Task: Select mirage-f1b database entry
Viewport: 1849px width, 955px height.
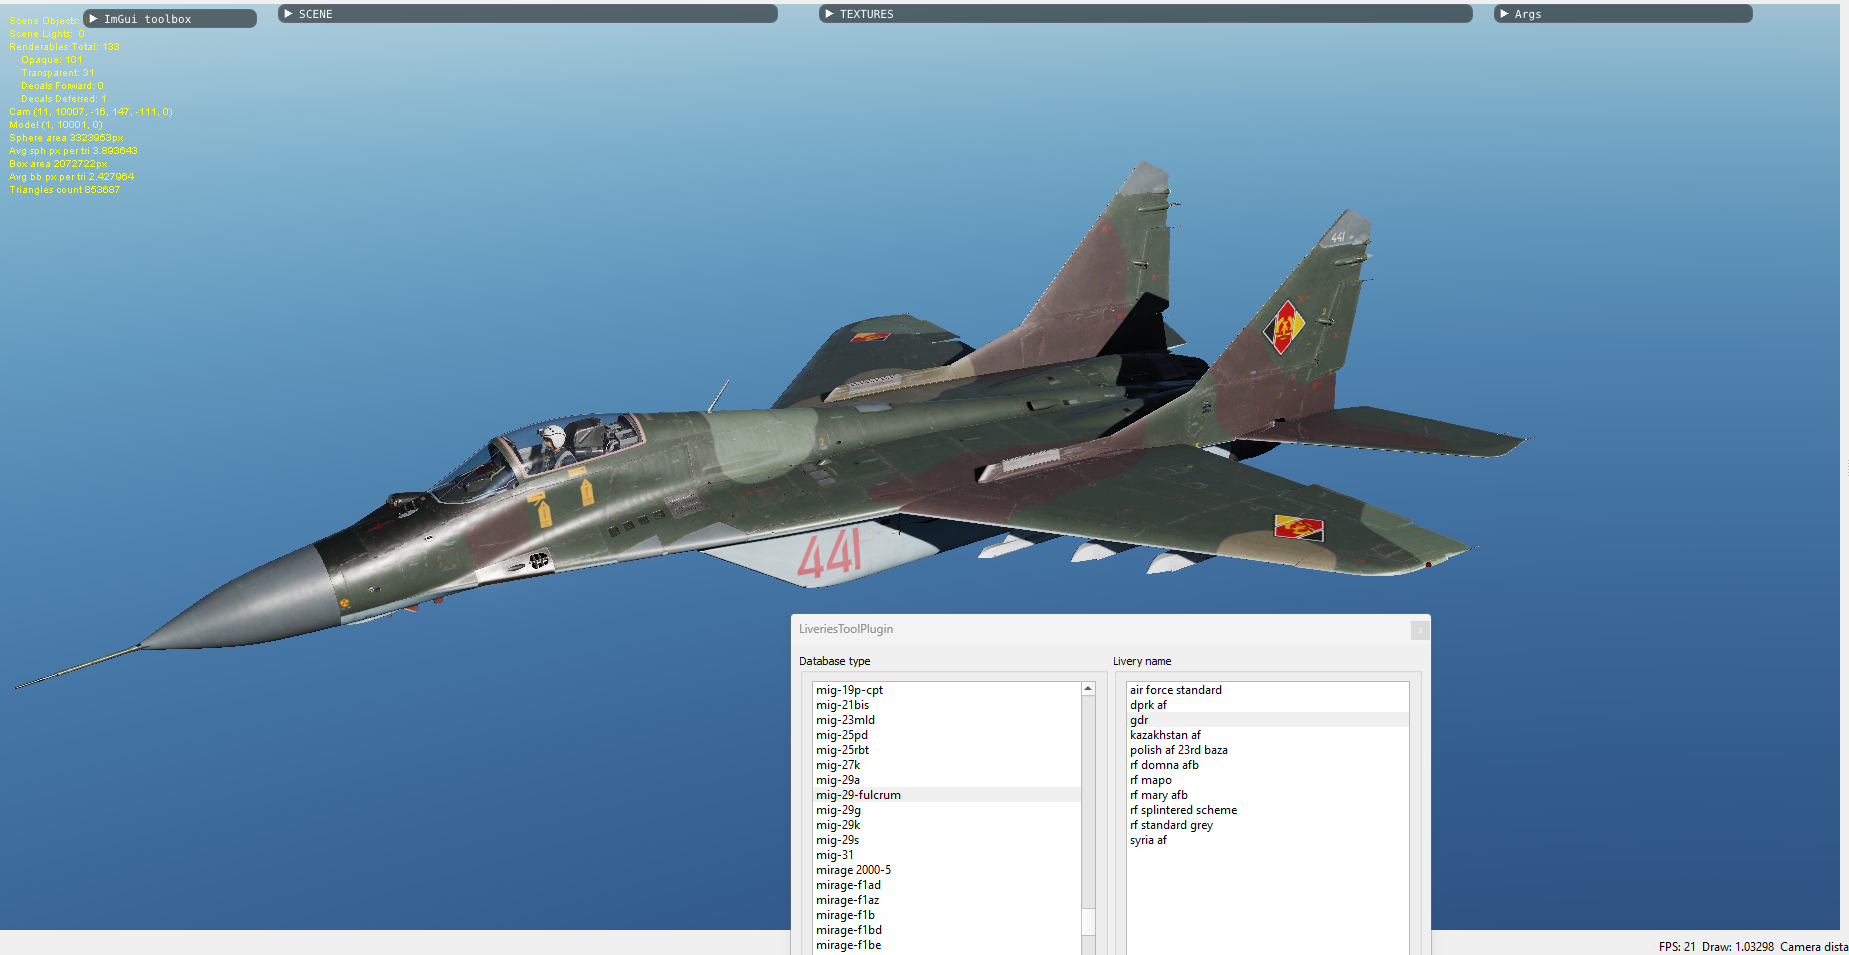Action: coord(946,915)
